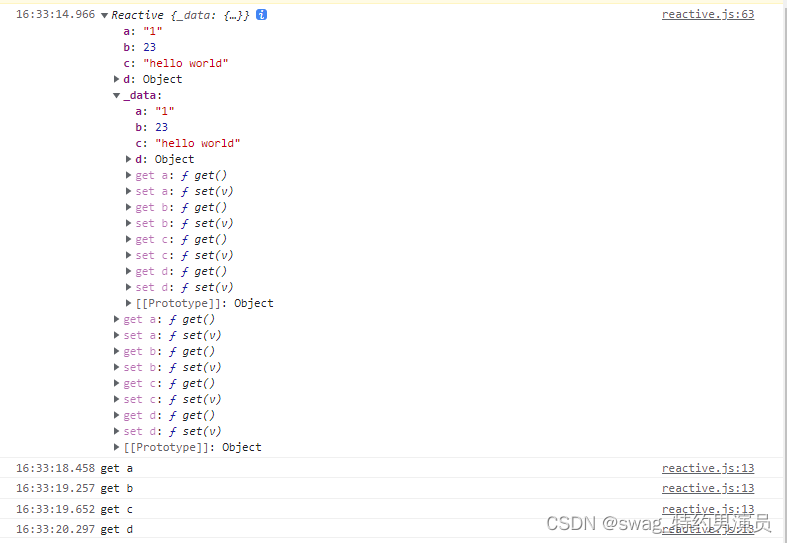Image resolution: width=787 pixels, height=543 pixels.
Task: Click timestamp 16:33:20.297
Action: (55, 529)
